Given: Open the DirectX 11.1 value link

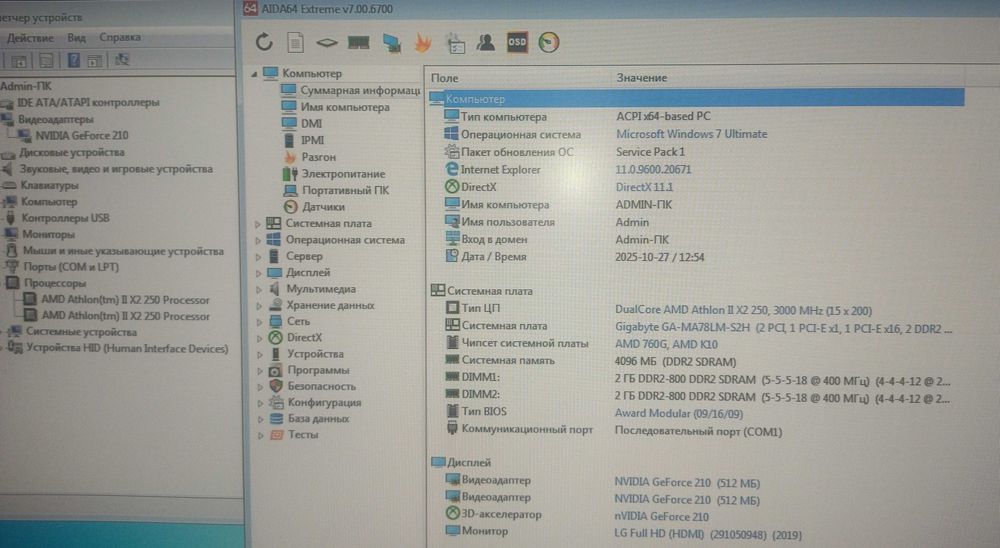Looking at the screenshot, I should (x=644, y=187).
